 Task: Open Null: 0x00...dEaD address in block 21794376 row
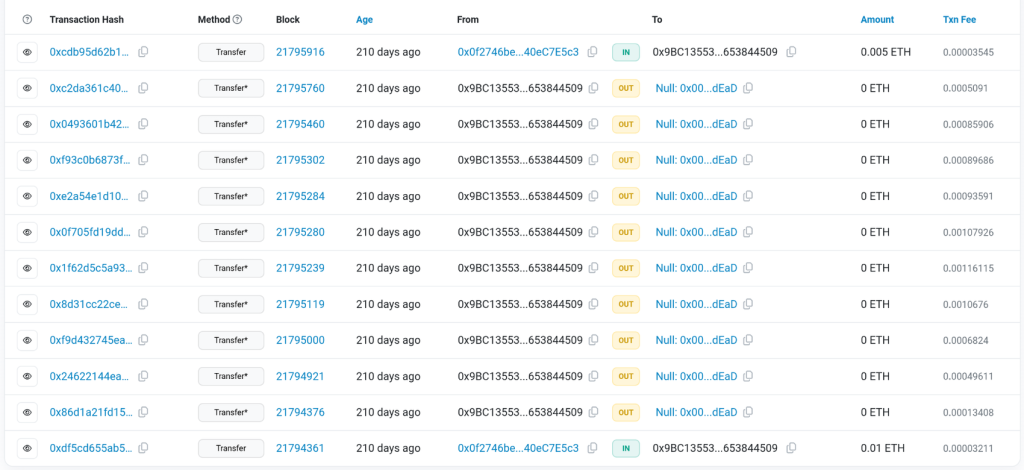coord(696,412)
